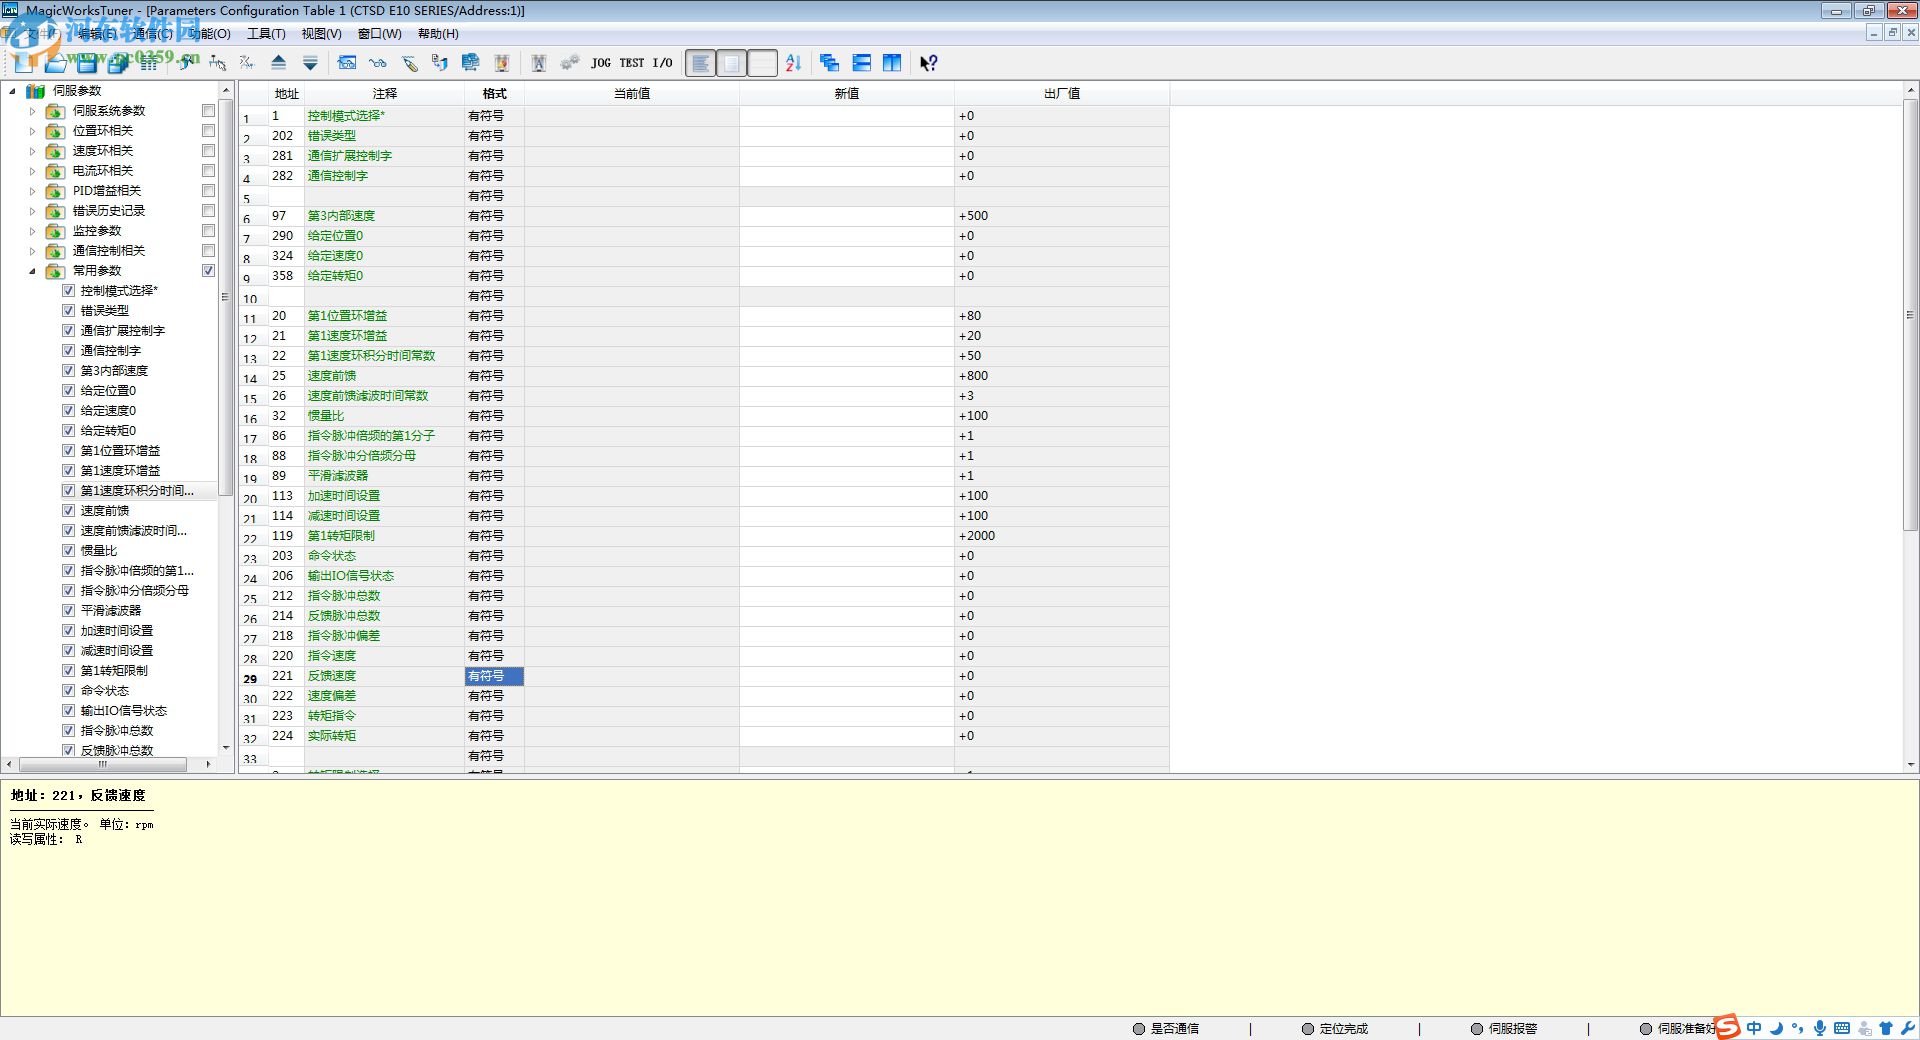Expand the 位置环相关 tree node
1920x1040 pixels.
(x=32, y=131)
